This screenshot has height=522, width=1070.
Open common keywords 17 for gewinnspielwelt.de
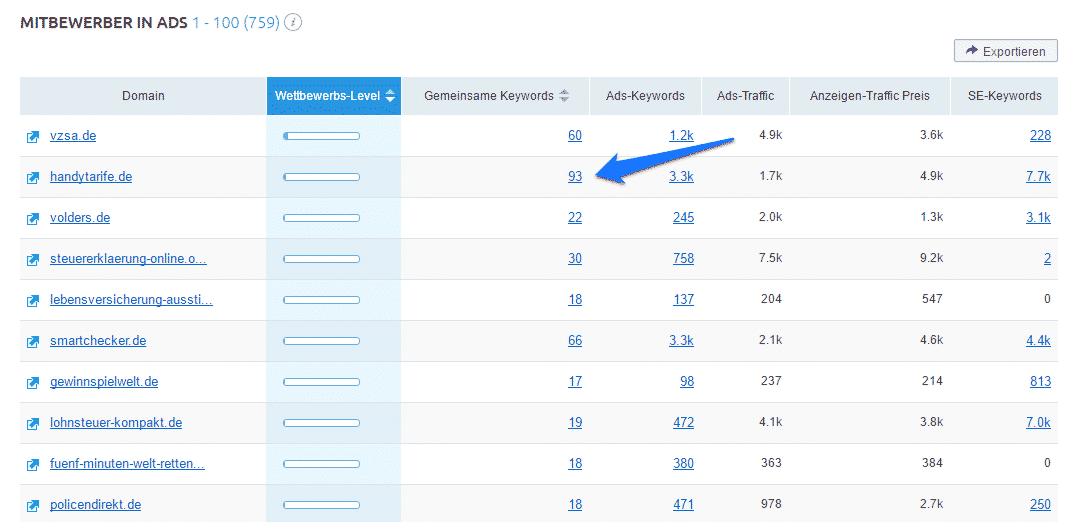[x=575, y=381]
